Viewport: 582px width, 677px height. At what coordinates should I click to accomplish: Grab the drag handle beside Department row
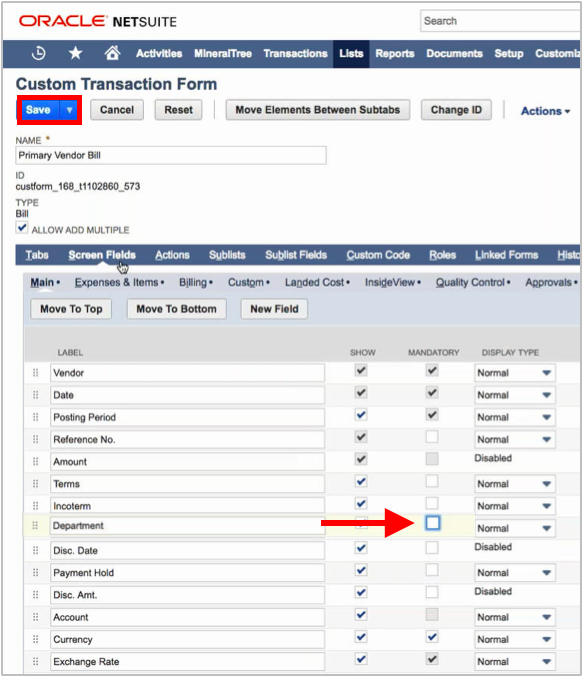[x=35, y=525]
